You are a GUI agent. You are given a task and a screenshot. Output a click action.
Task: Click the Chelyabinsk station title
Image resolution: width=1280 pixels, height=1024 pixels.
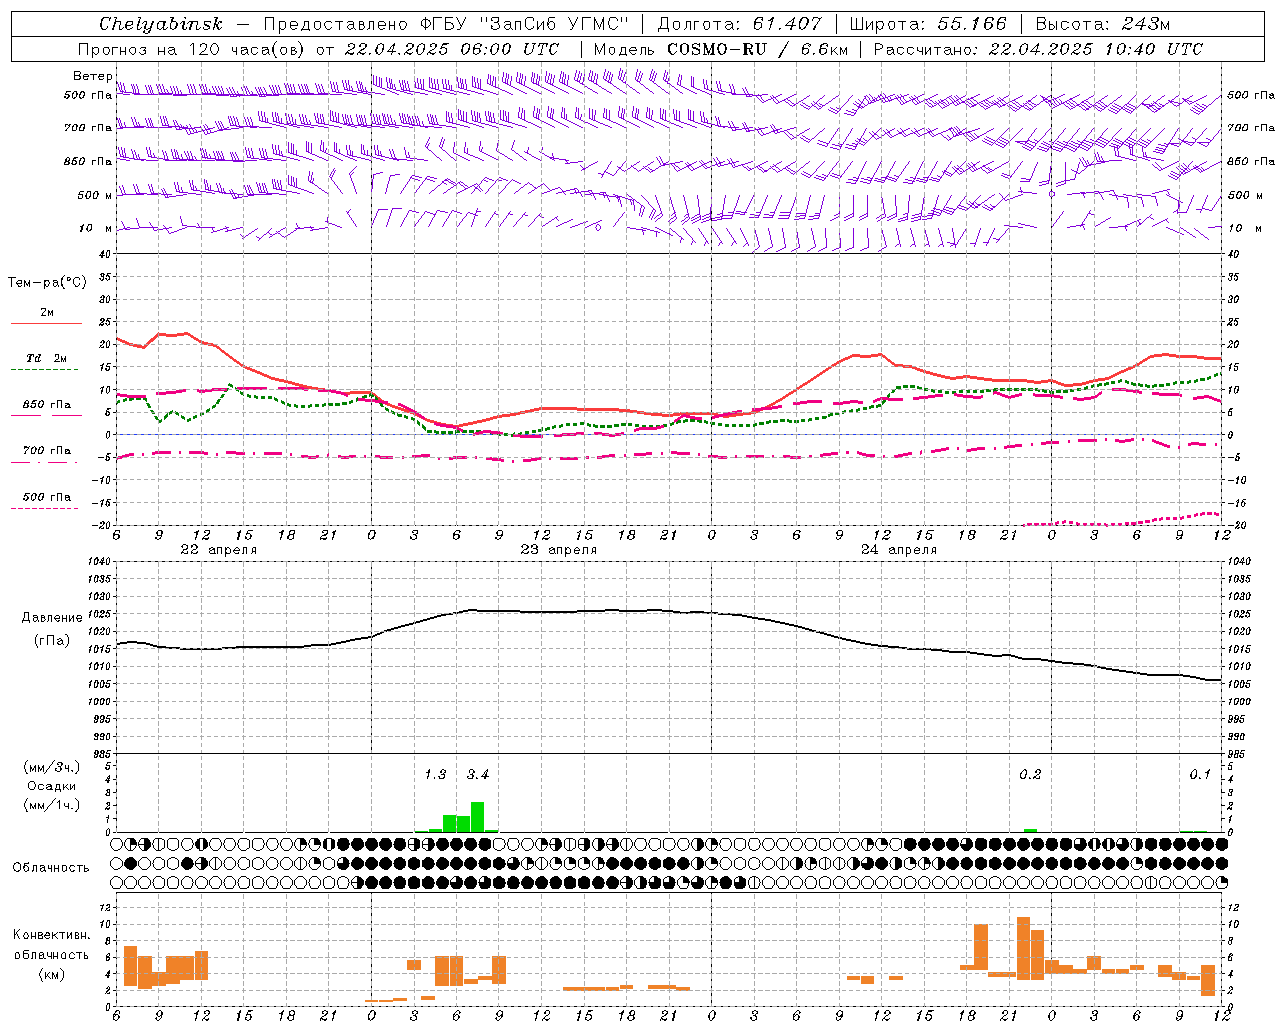(x=161, y=24)
